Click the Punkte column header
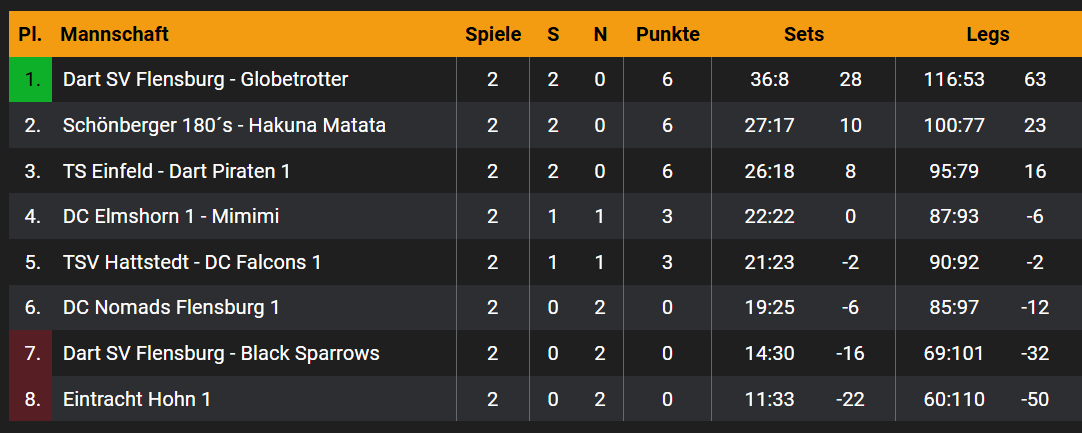Screen dimensions: 1082x433 (x=667, y=35)
